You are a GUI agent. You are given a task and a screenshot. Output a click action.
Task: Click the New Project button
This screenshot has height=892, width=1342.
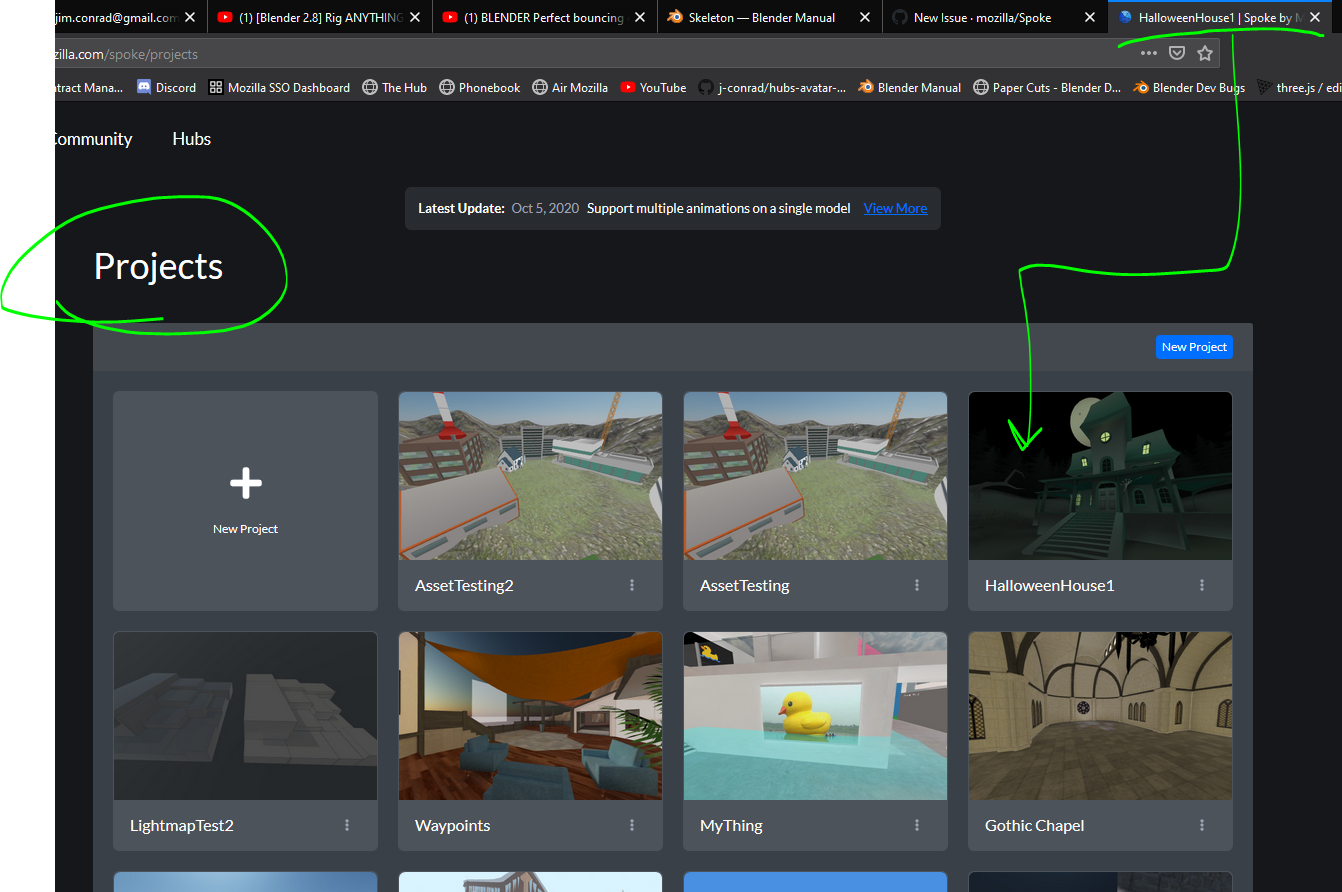coord(1194,347)
